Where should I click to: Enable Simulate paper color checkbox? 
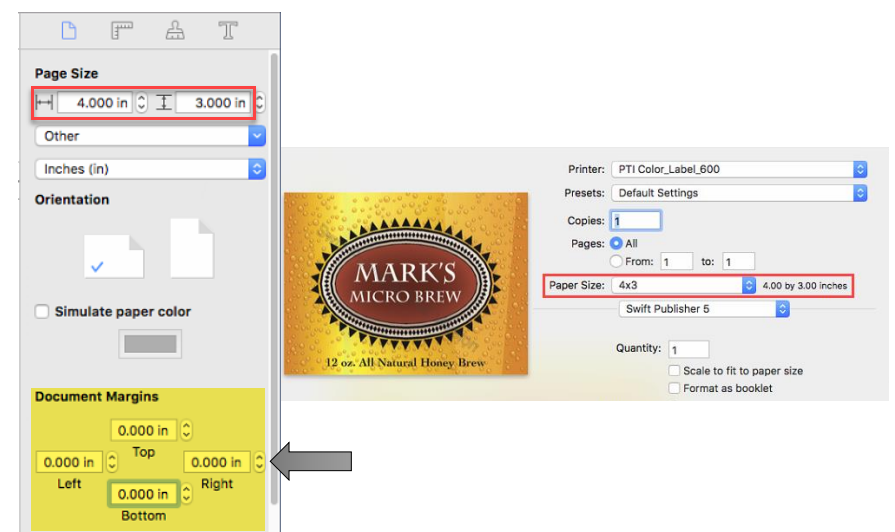[x=42, y=312]
